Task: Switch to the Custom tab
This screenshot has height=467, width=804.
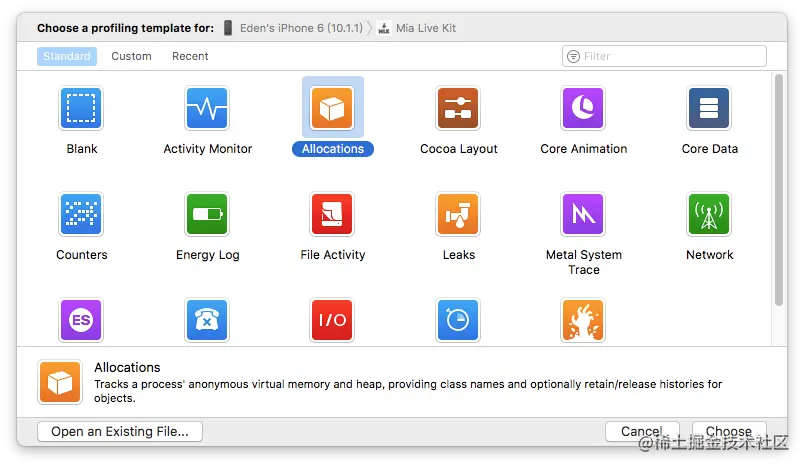Action: point(131,56)
